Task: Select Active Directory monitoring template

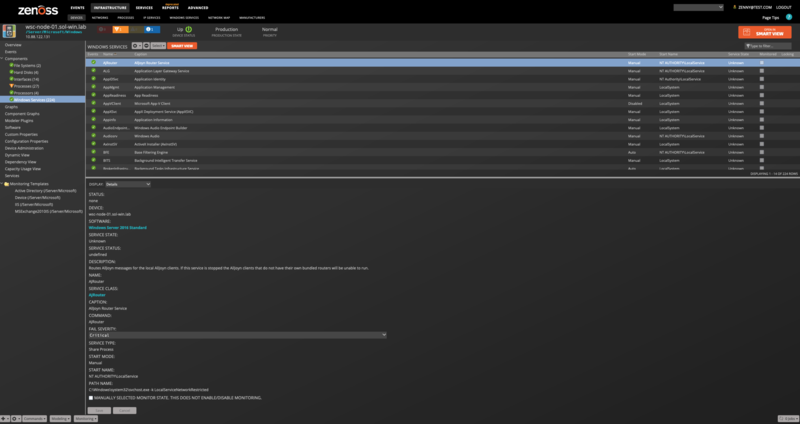Action: pos(45,190)
